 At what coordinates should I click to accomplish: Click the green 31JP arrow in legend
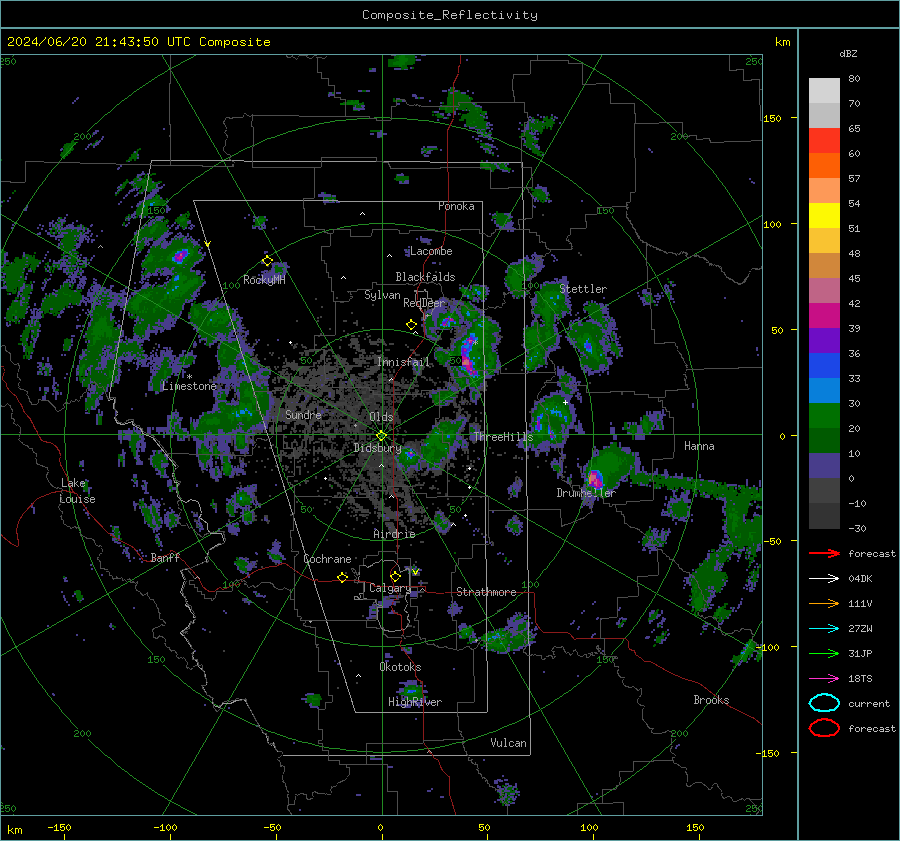pos(824,653)
